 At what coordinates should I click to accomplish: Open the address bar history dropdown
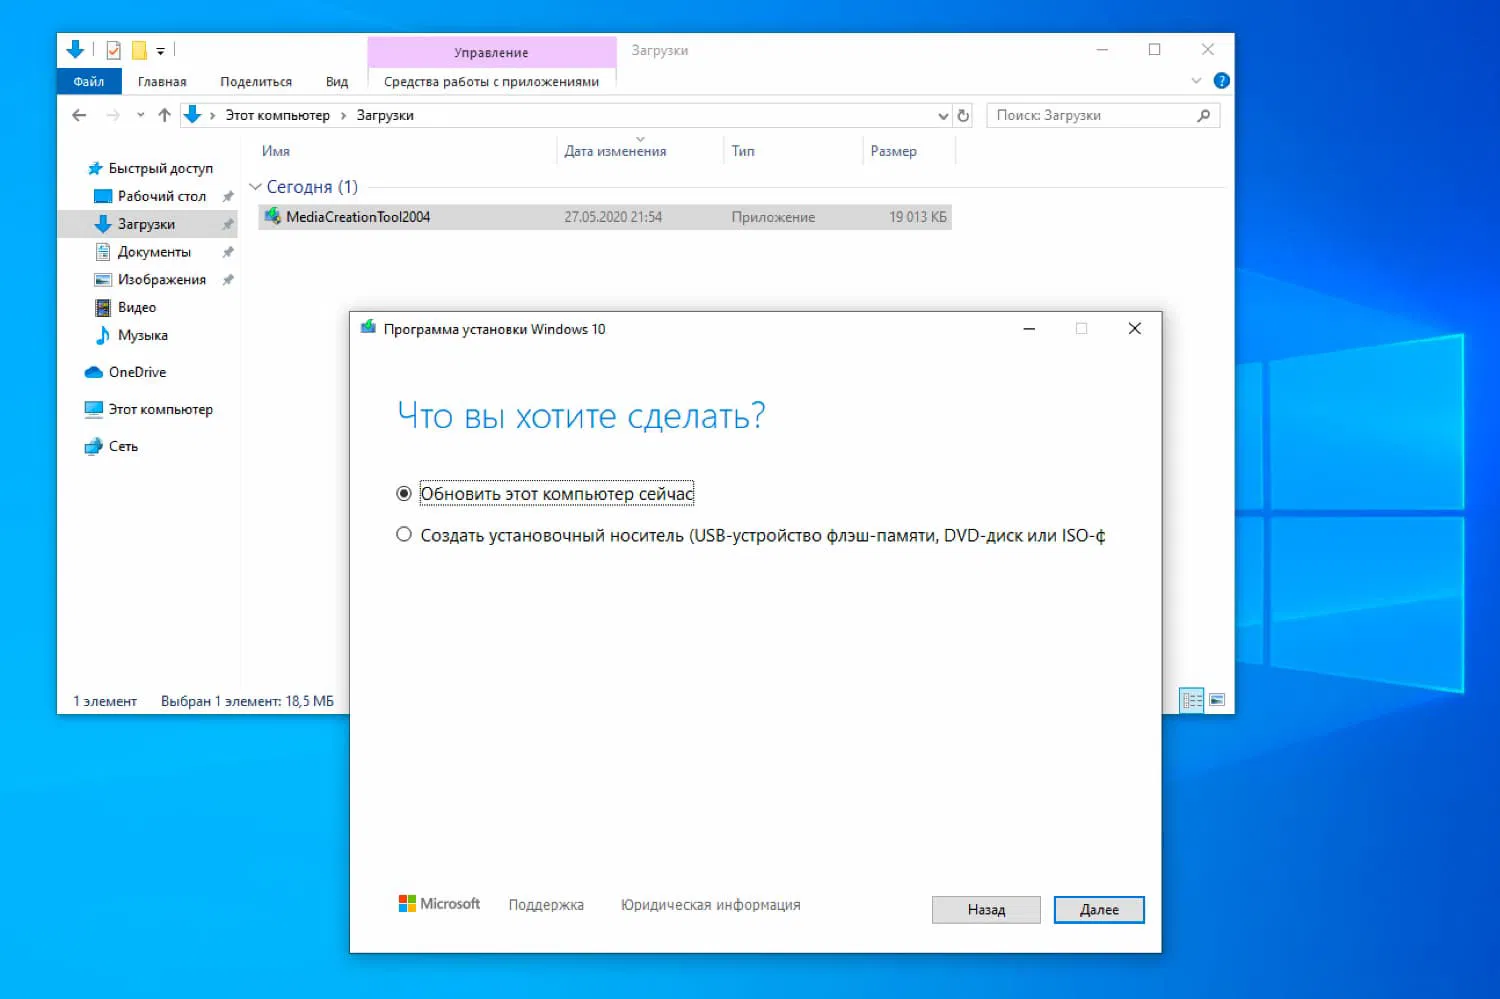point(941,115)
